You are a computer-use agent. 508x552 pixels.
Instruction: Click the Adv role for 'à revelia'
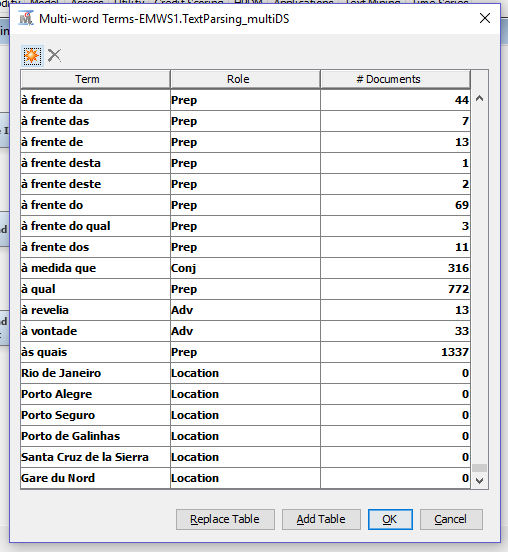pos(245,310)
